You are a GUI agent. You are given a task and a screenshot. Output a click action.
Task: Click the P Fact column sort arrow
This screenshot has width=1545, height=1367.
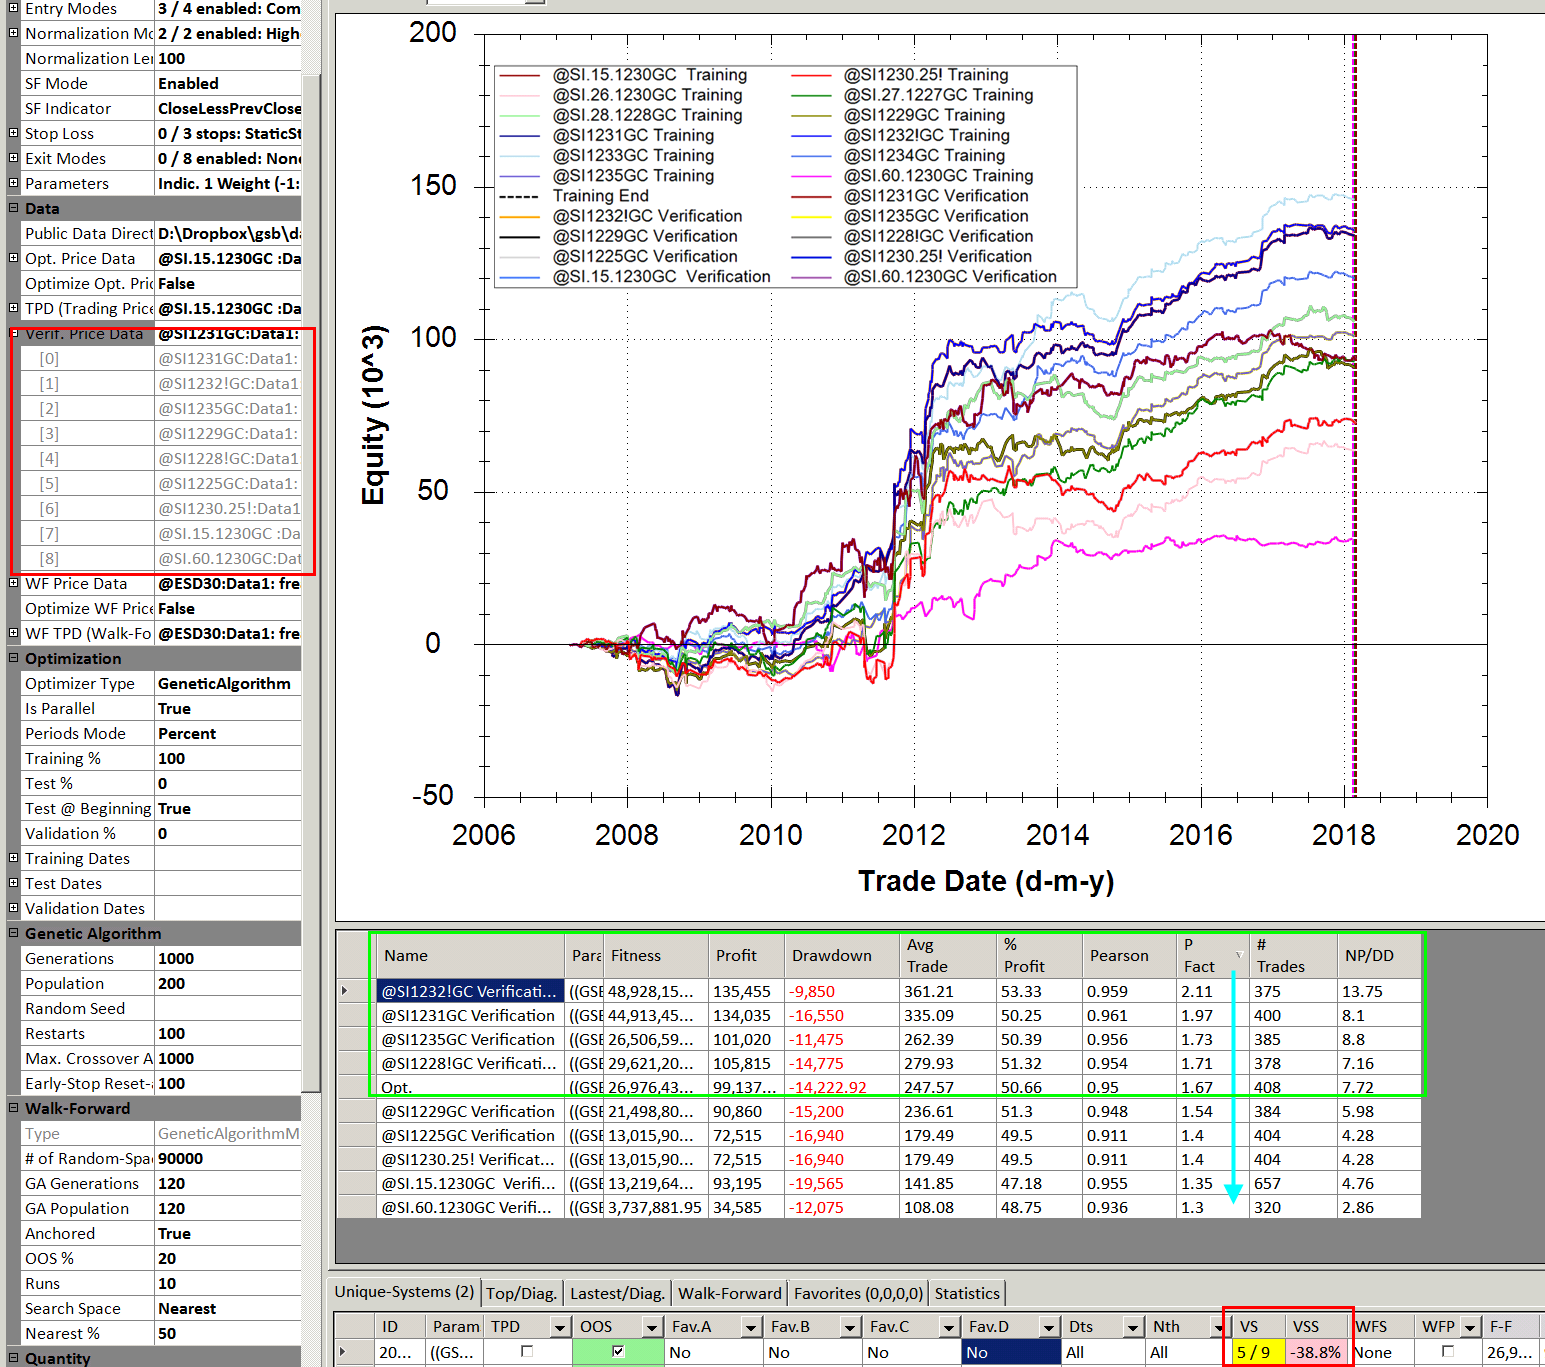pos(1239,955)
